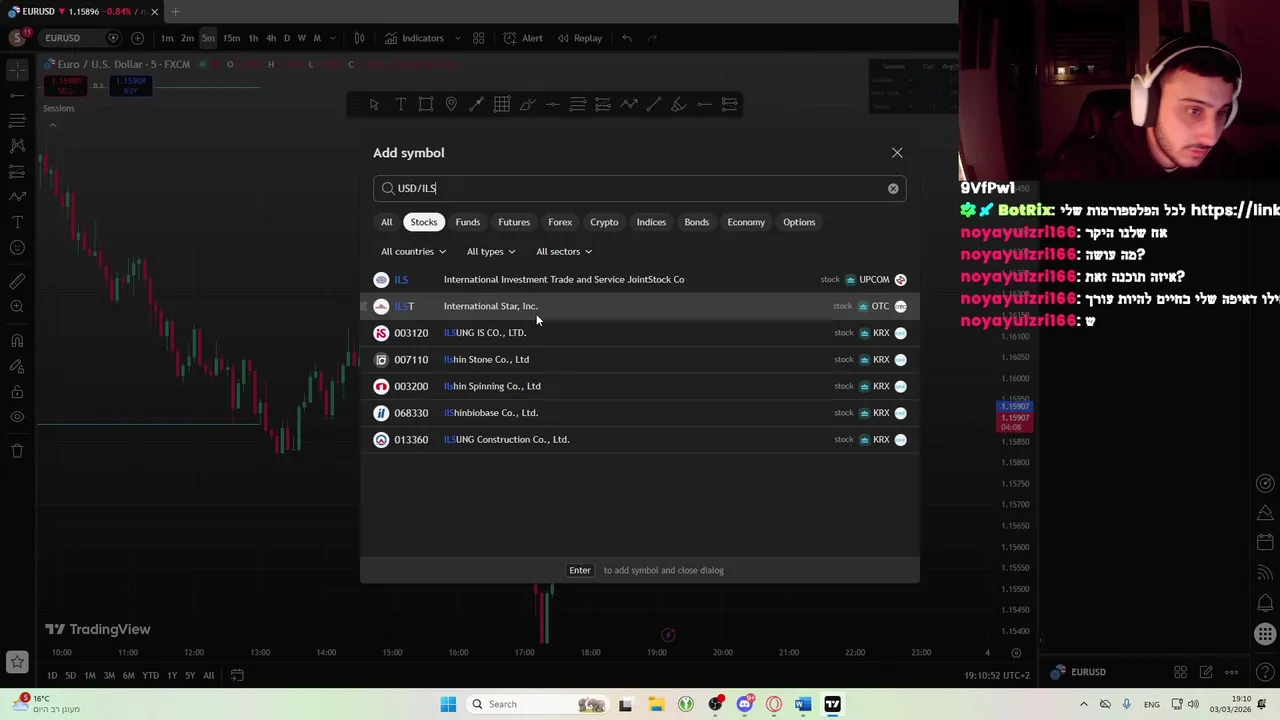Open the Crypto category tab
1280x720 pixels.
(x=604, y=222)
